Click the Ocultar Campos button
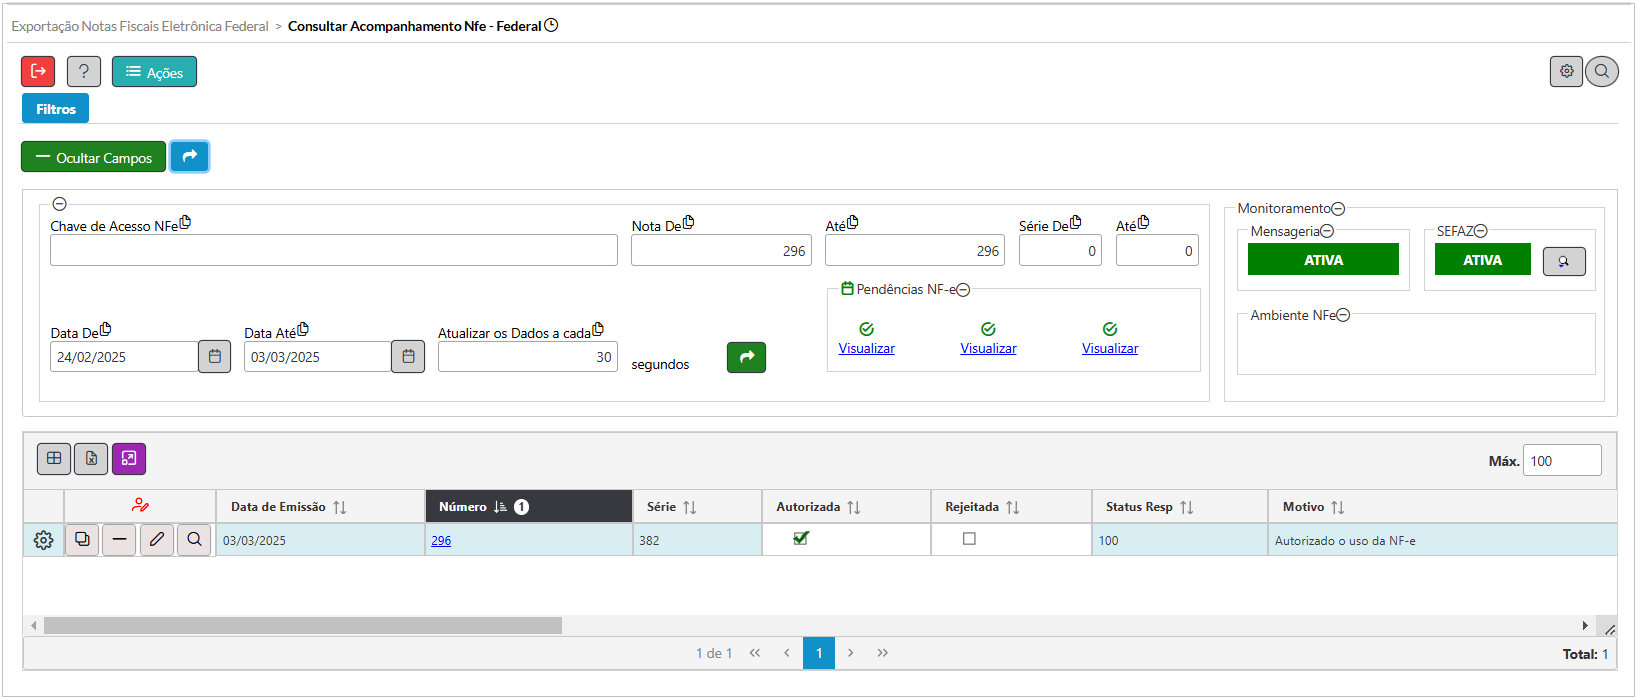This screenshot has width=1637, height=699. pos(94,157)
